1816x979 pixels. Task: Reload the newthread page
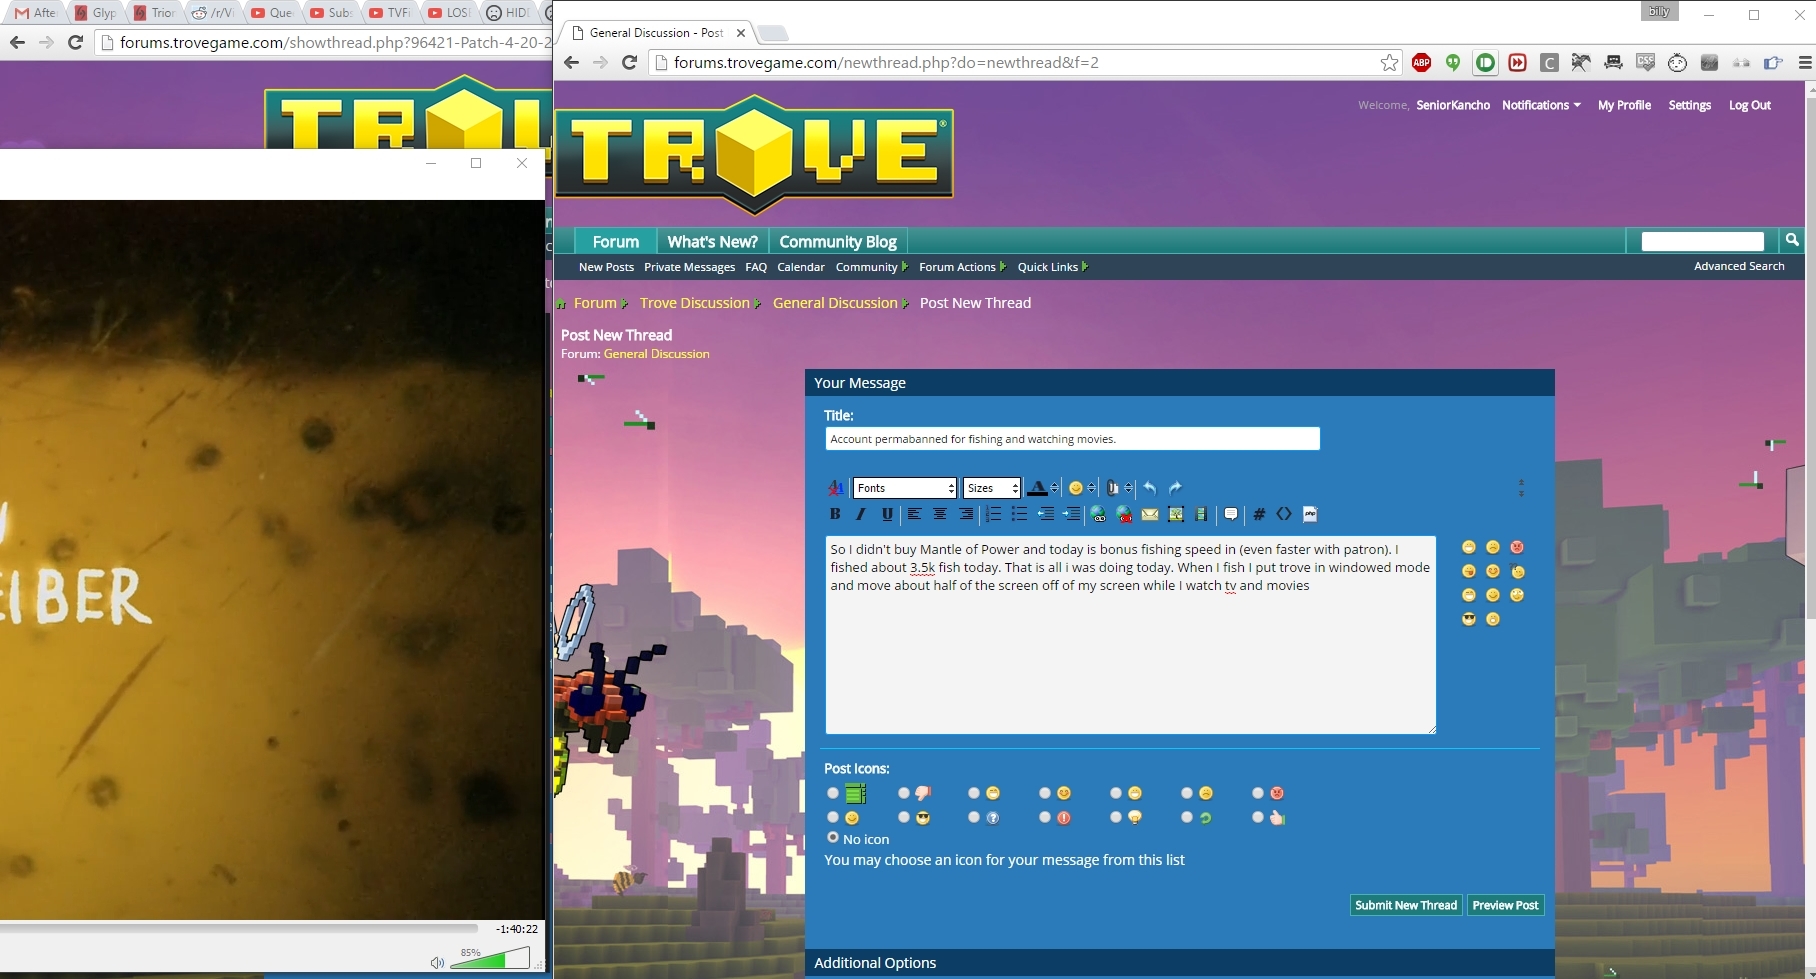[x=629, y=62]
